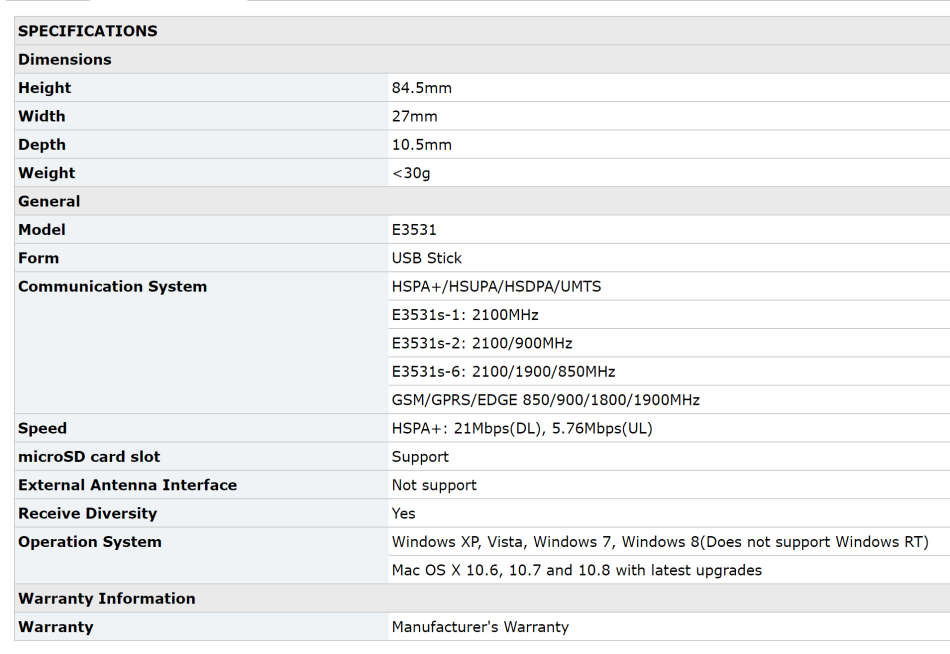The height and width of the screenshot is (654, 950).
Task: Select the HSPA+/HSUPA/HSDPA/UMTS text
Action: click(496, 286)
